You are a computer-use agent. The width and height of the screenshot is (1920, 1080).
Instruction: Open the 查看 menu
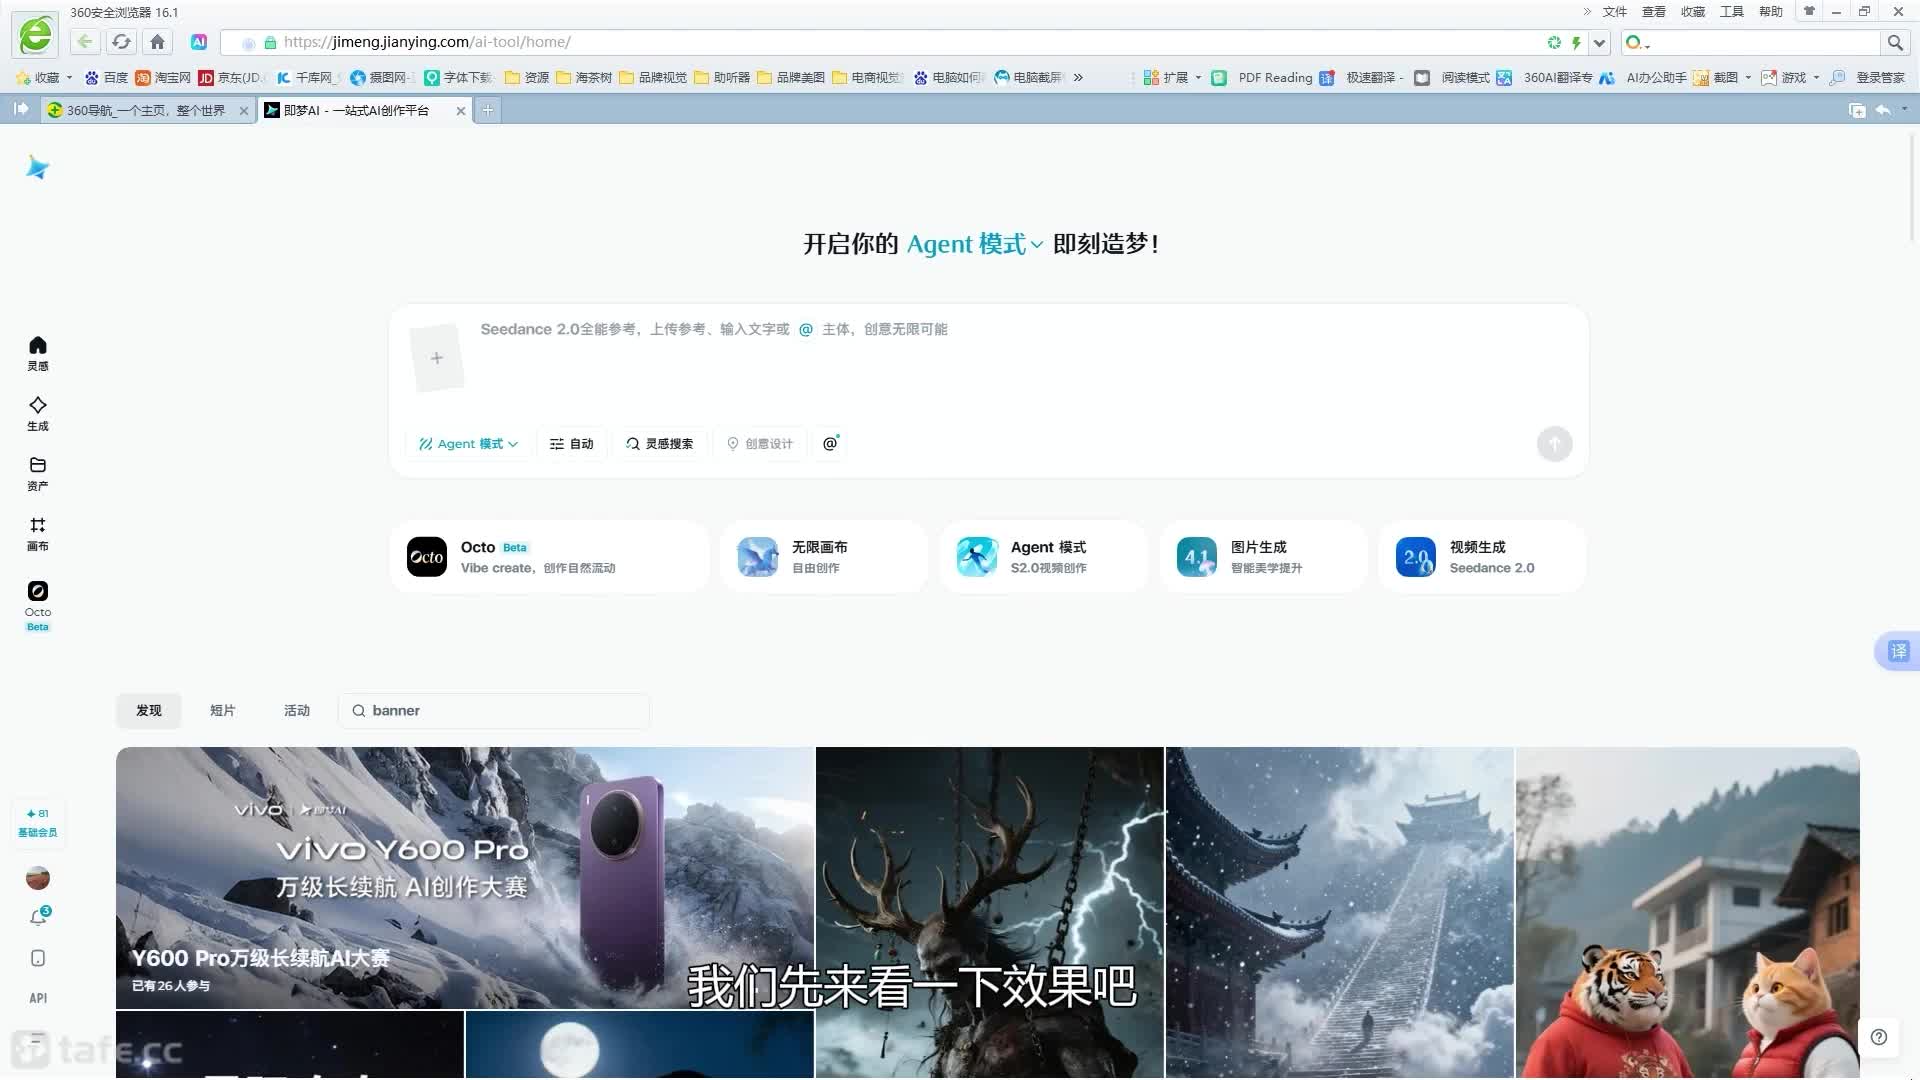coord(1653,12)
